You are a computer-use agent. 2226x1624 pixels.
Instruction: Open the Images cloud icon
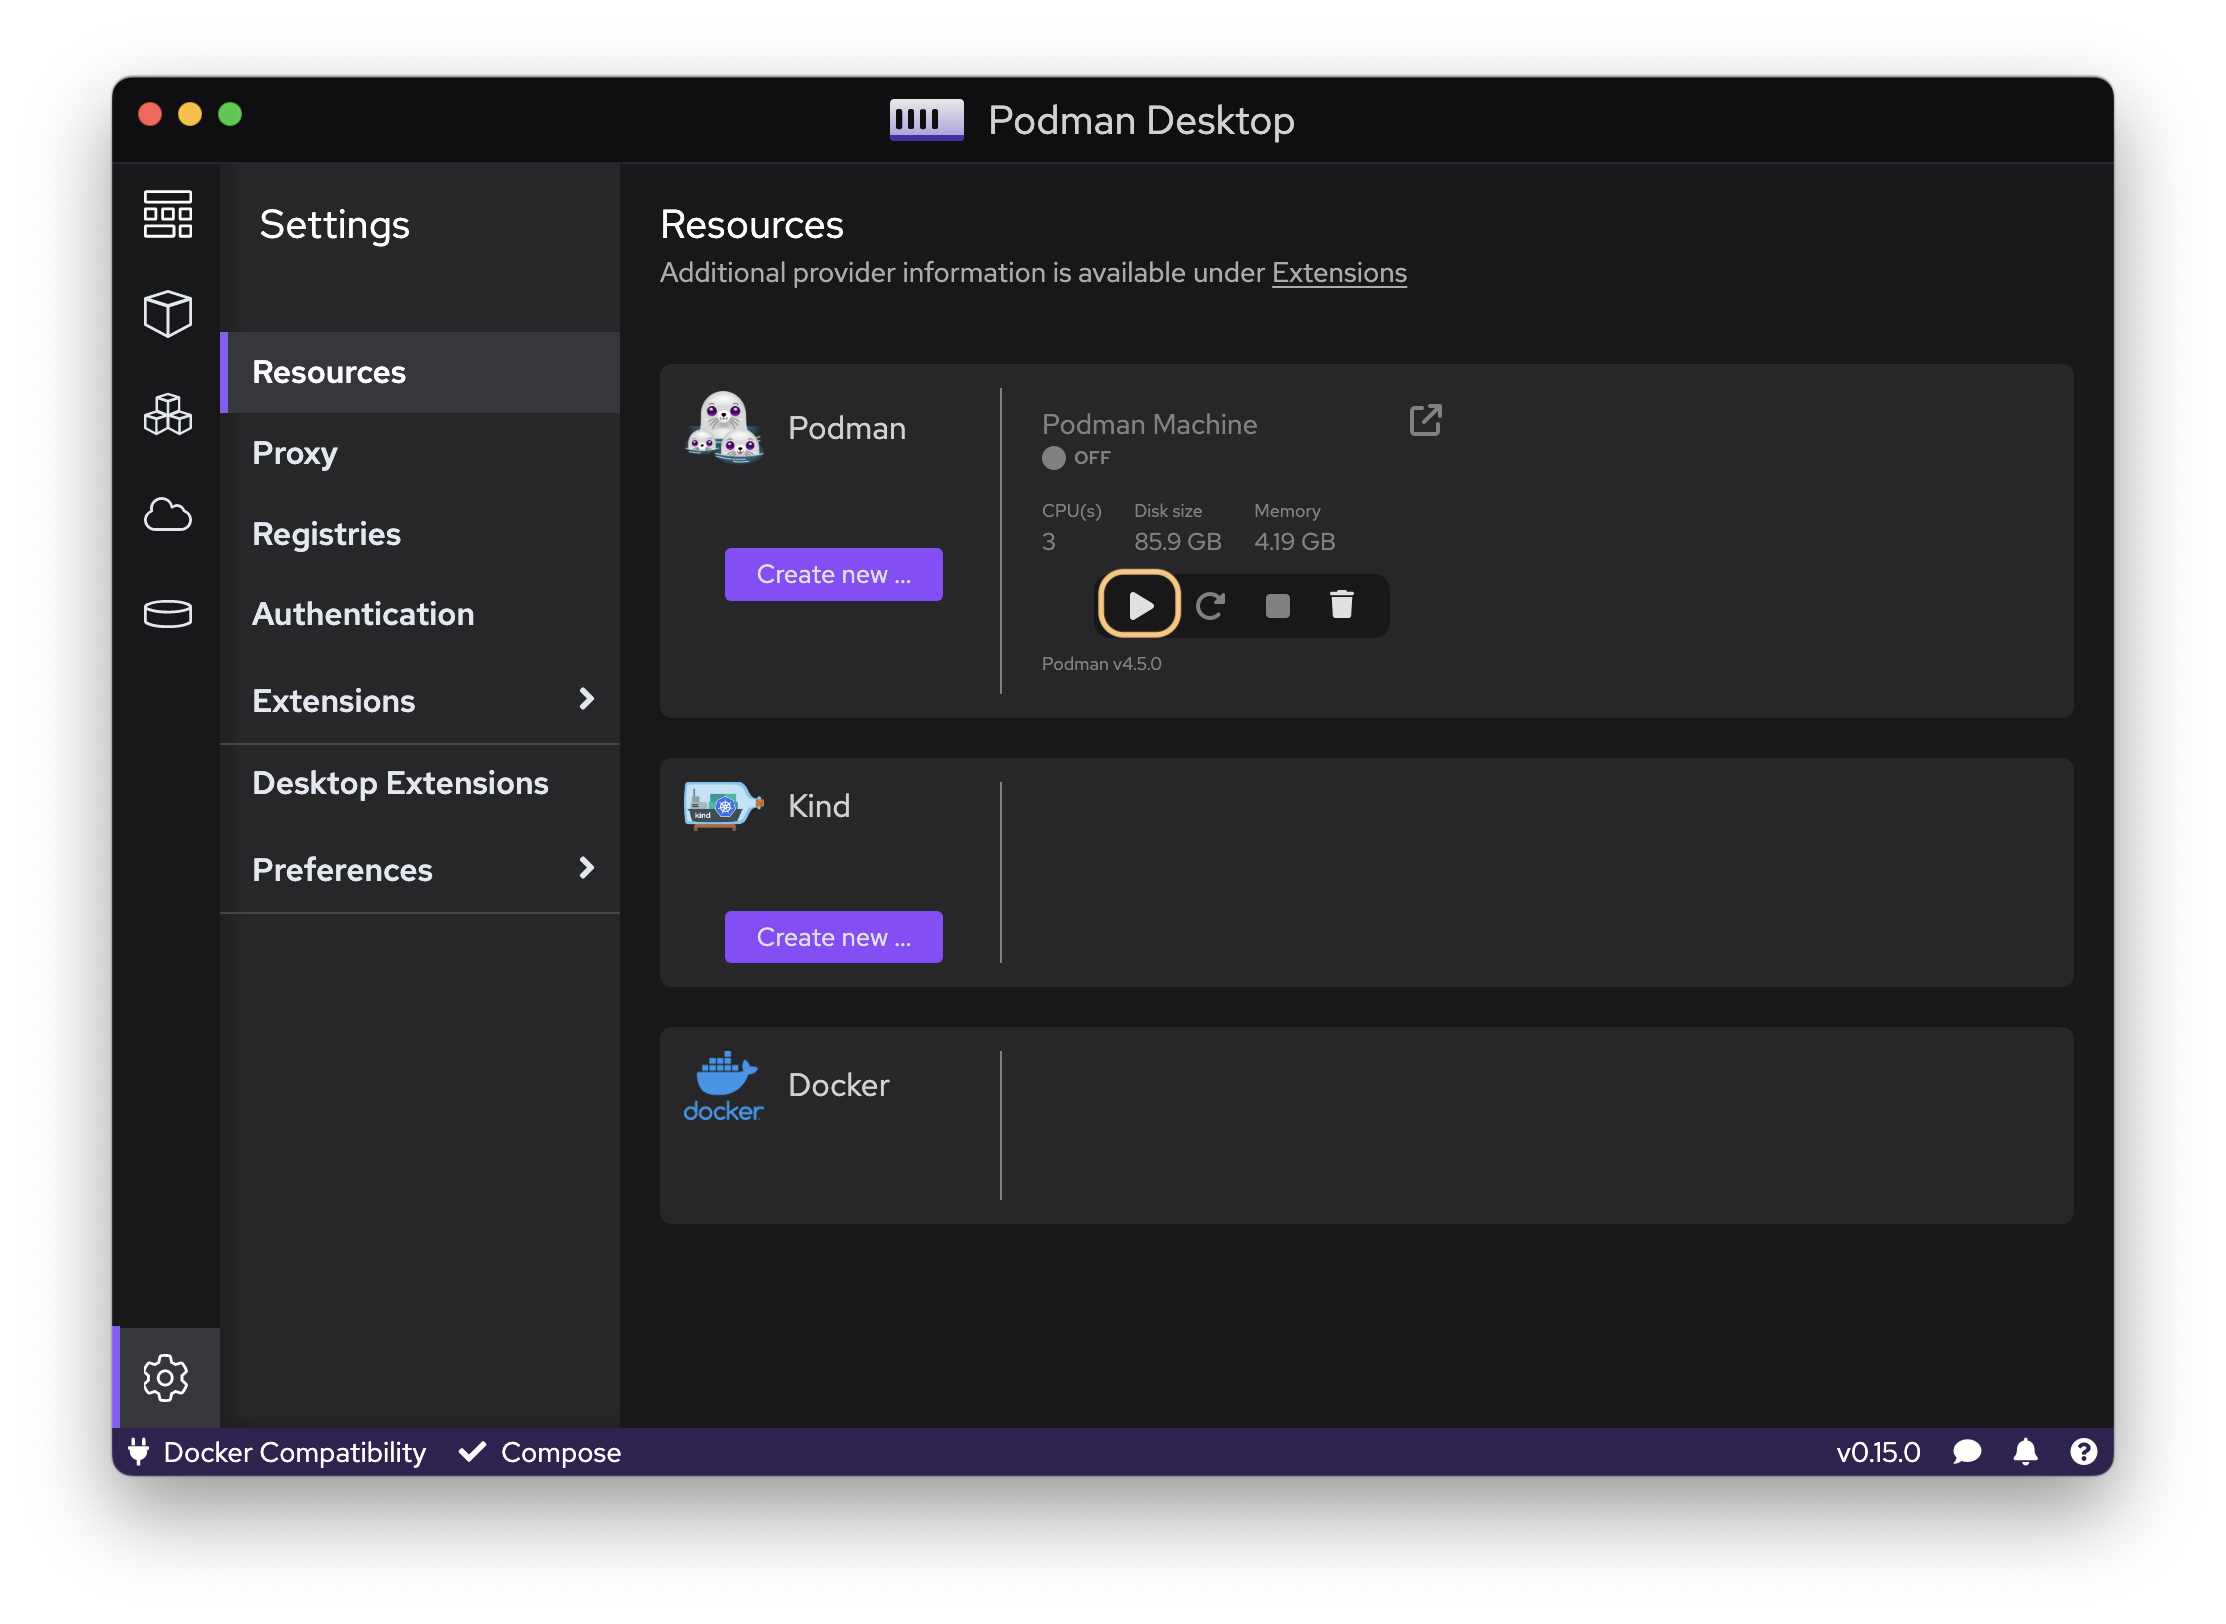point(167,515)
